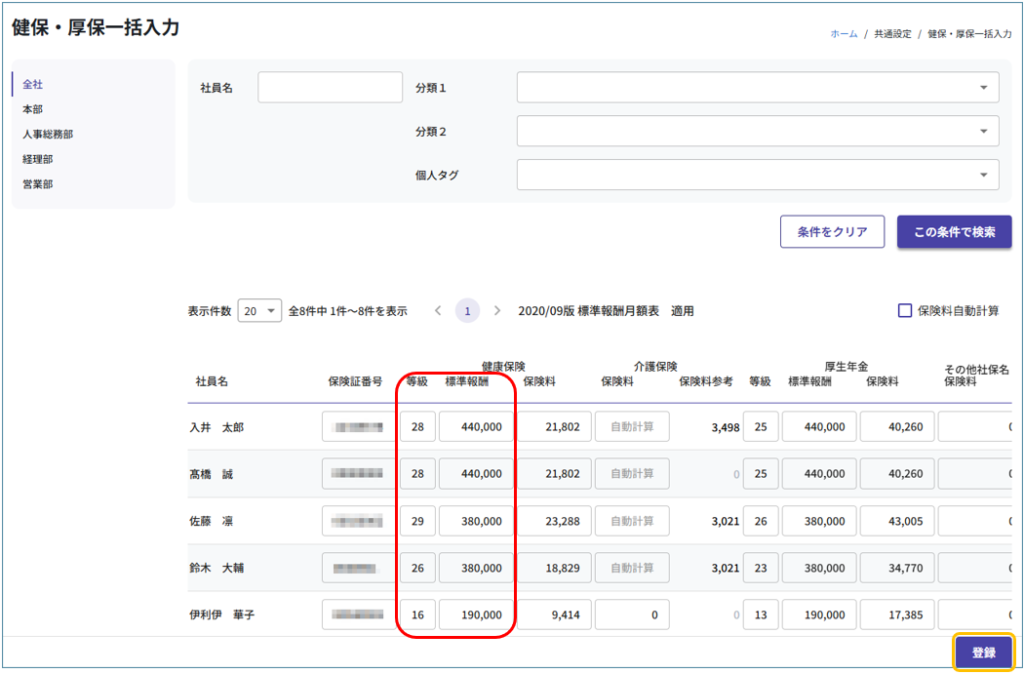This screenshot has height=674, width=1024.
Task: Select 全社 in the department sidebar
Action: 33,85
